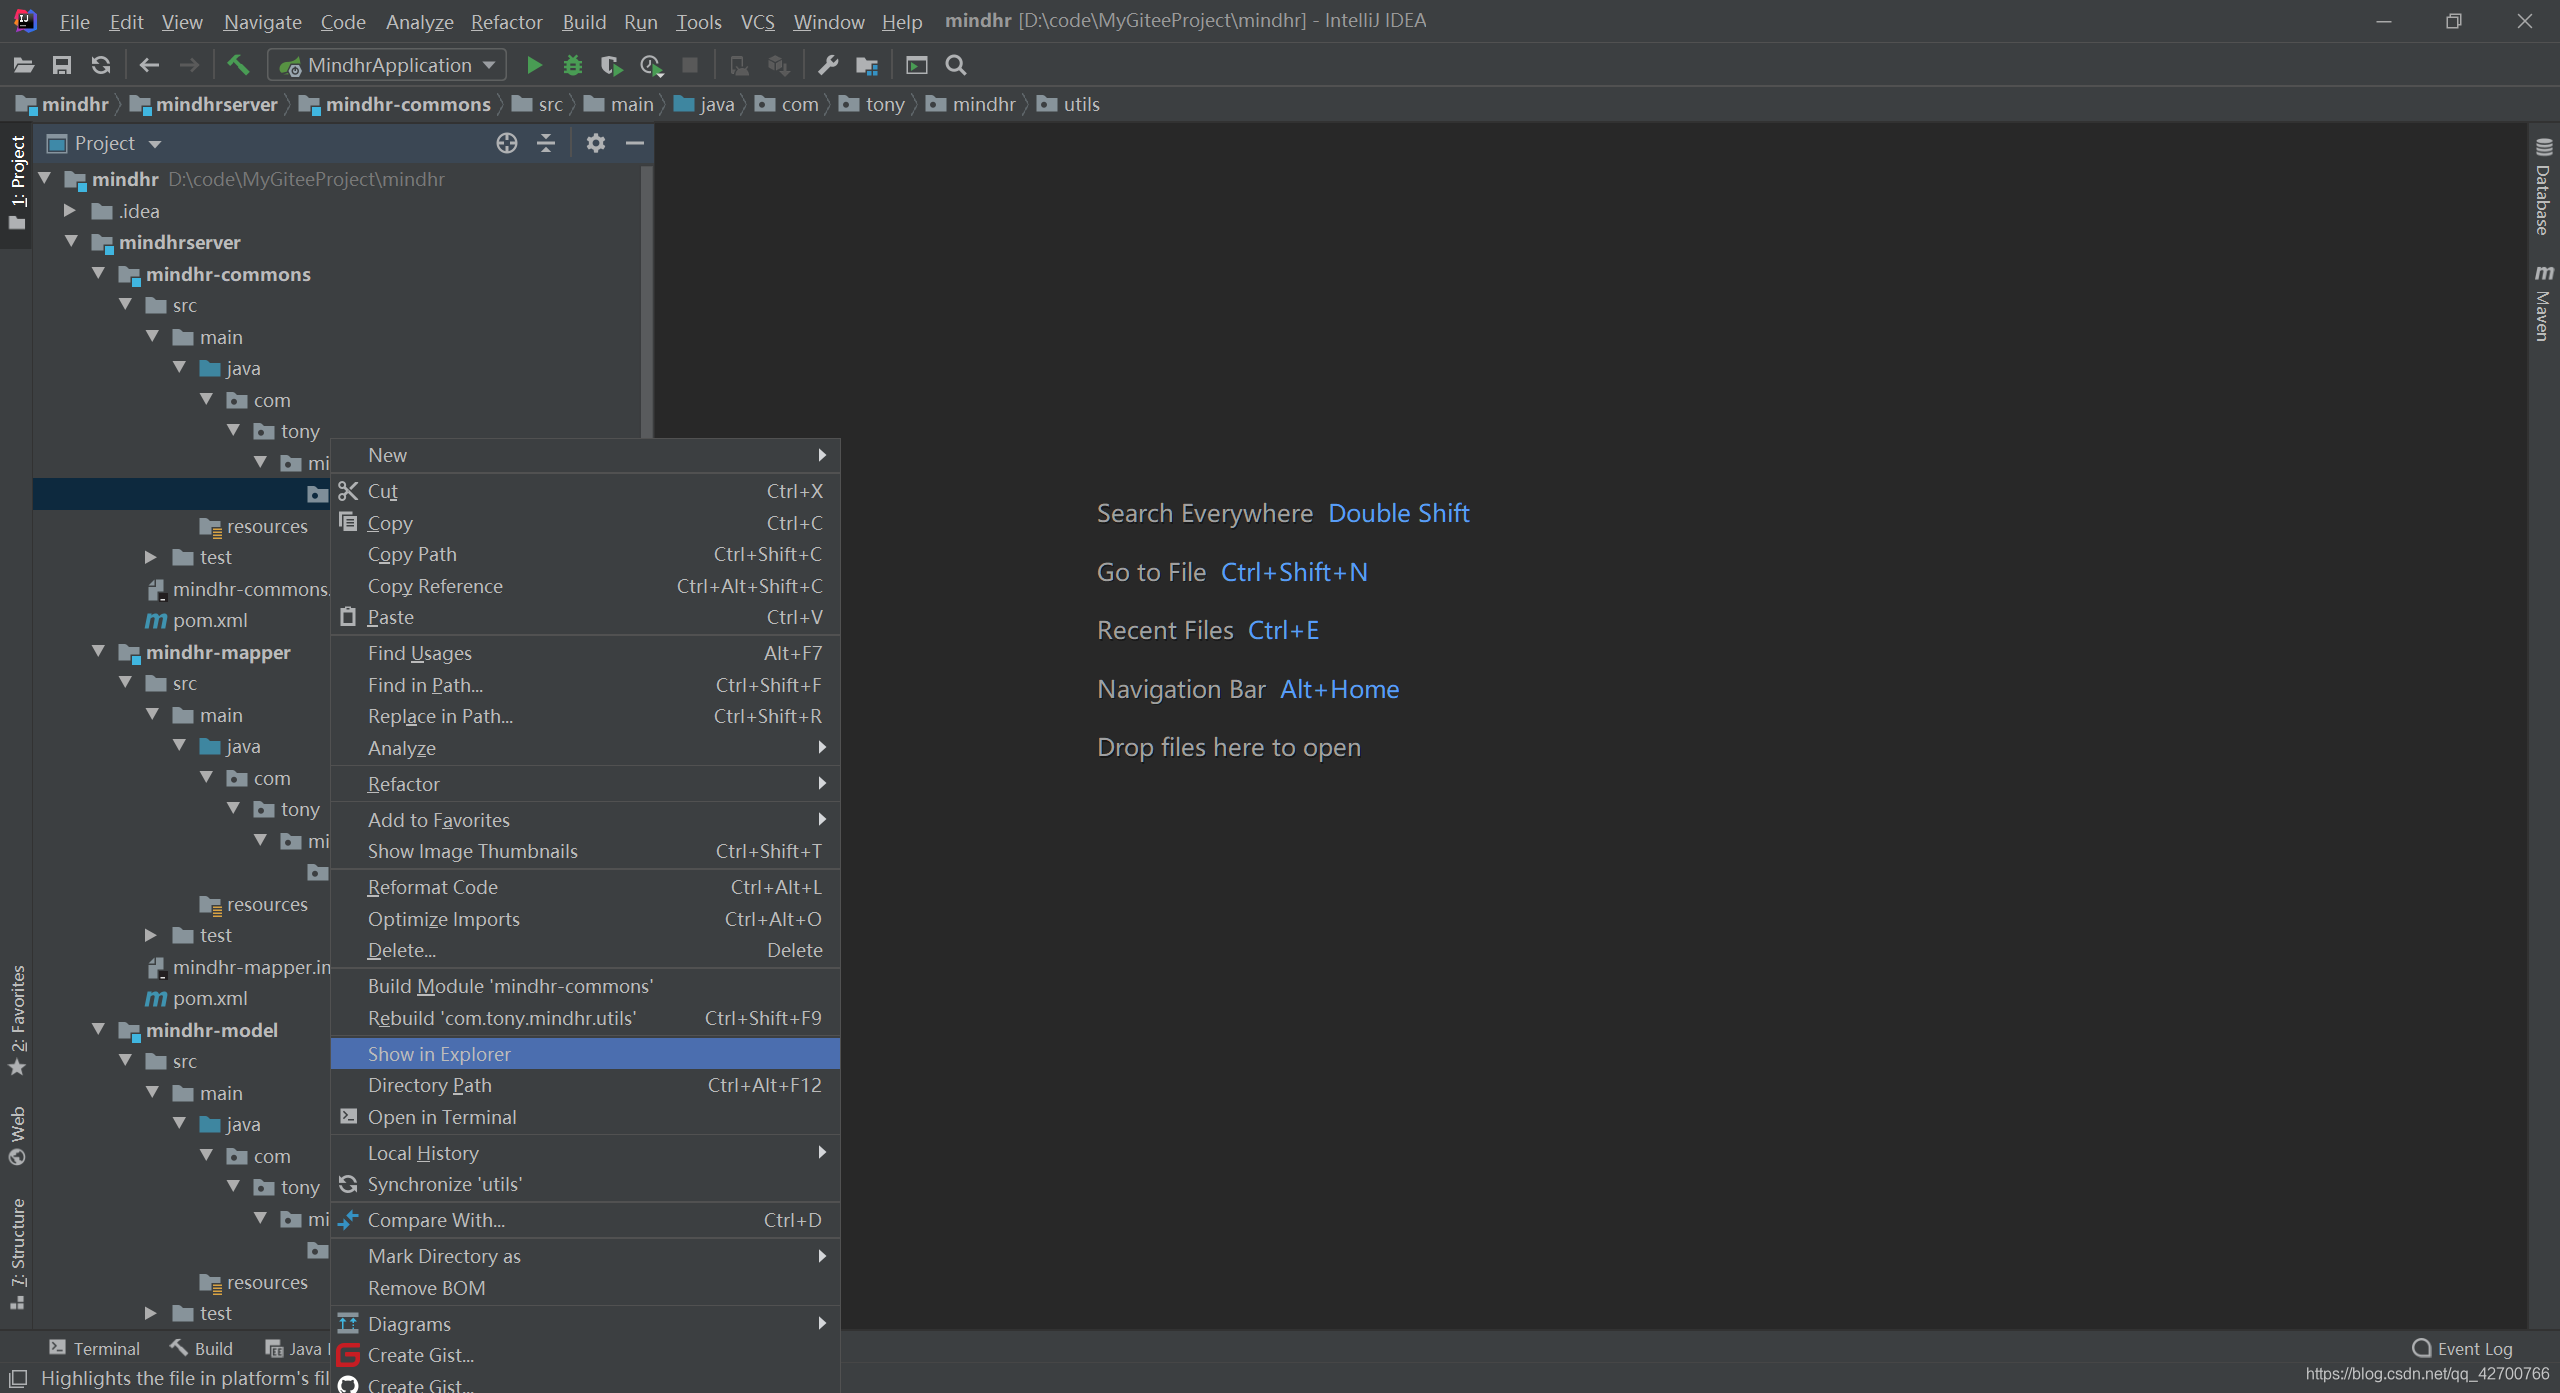
Task: Hide the Project panel with minus icon
Action: (x=634, y=143)
